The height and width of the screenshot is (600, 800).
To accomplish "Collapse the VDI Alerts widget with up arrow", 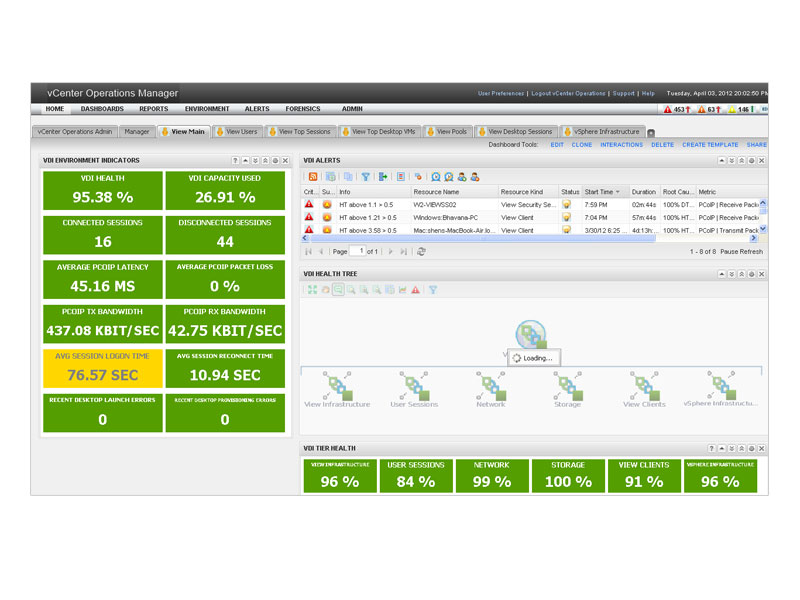I will tap(721, 160).
